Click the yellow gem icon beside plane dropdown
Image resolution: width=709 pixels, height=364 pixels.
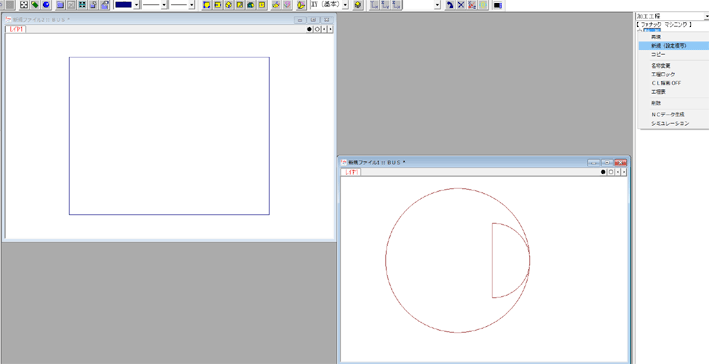point(358,5)
